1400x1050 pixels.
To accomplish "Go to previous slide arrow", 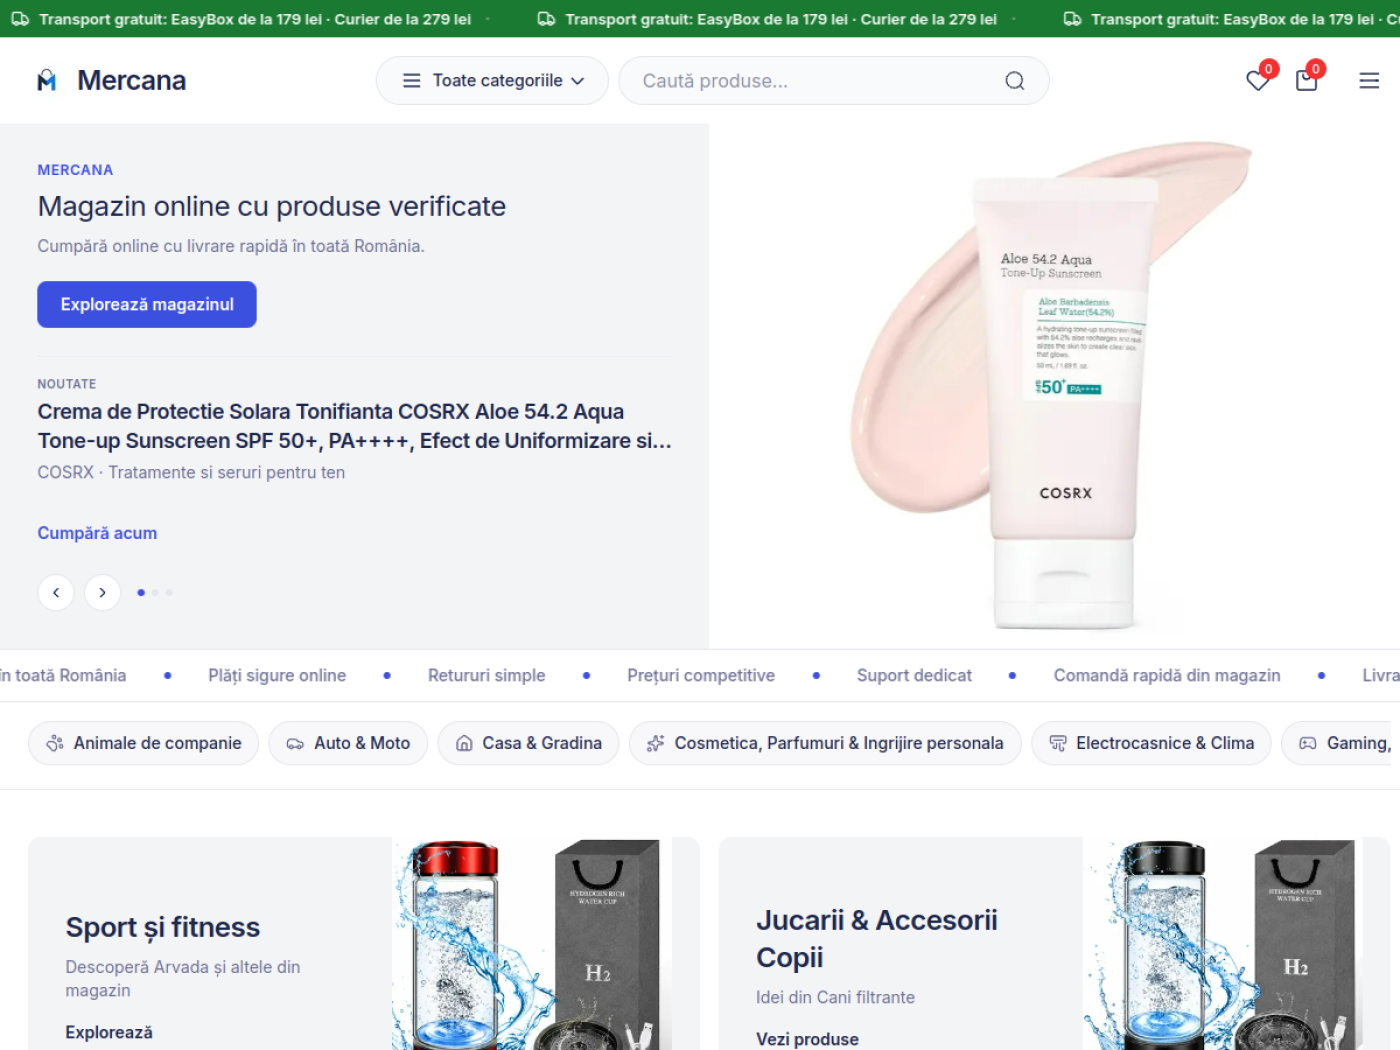I will click(x=56, y=593).
